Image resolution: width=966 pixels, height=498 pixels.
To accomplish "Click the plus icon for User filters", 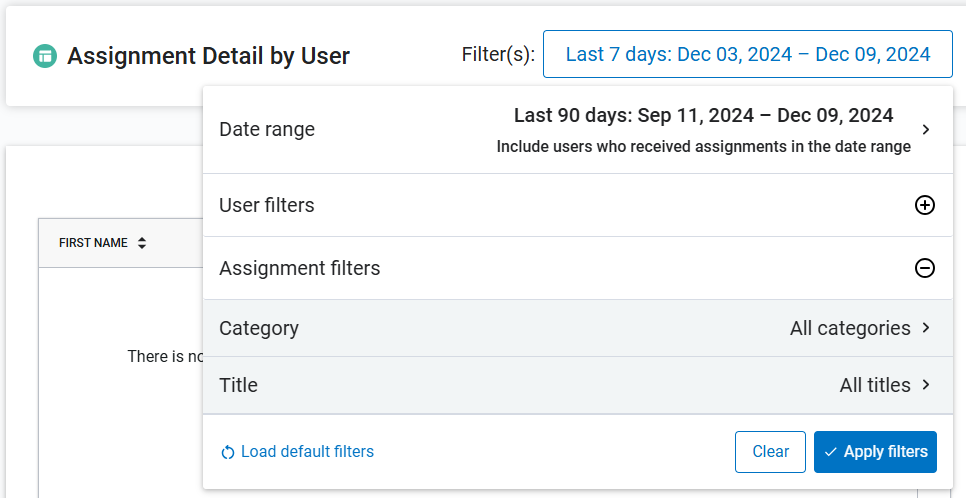I will point(925,205).
